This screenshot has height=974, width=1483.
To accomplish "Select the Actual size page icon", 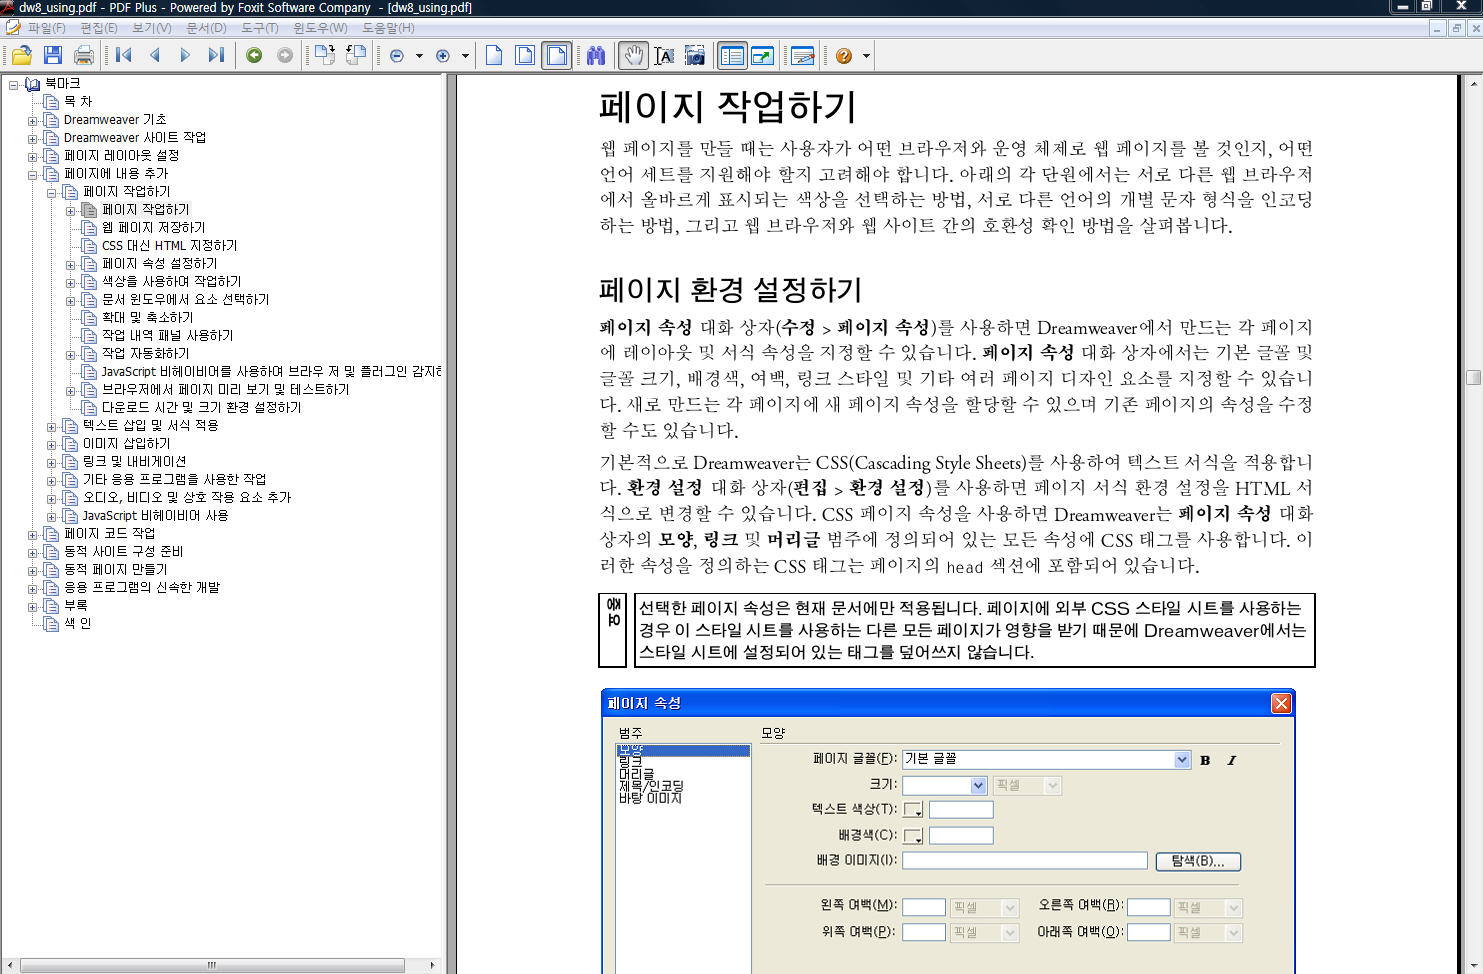I will coord(494,56).
